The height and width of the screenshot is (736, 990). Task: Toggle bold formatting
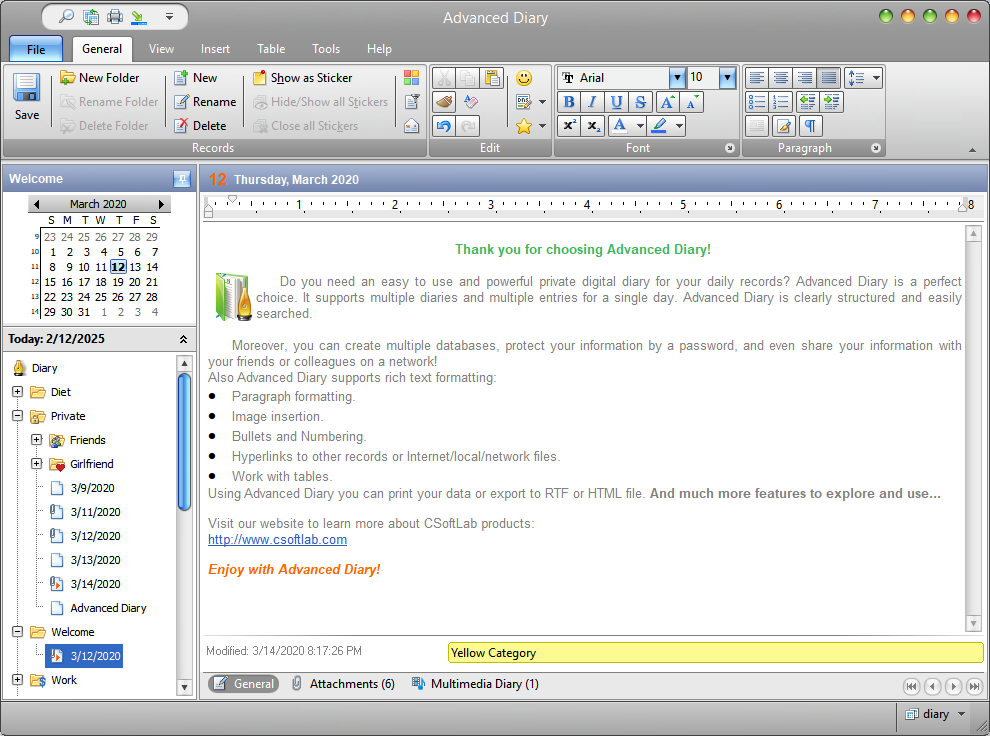point(569,102)
